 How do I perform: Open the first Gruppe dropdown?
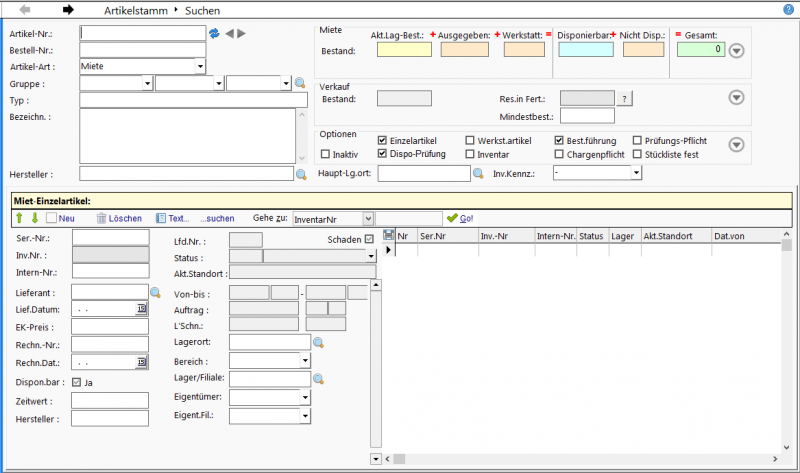click(147, 83)
